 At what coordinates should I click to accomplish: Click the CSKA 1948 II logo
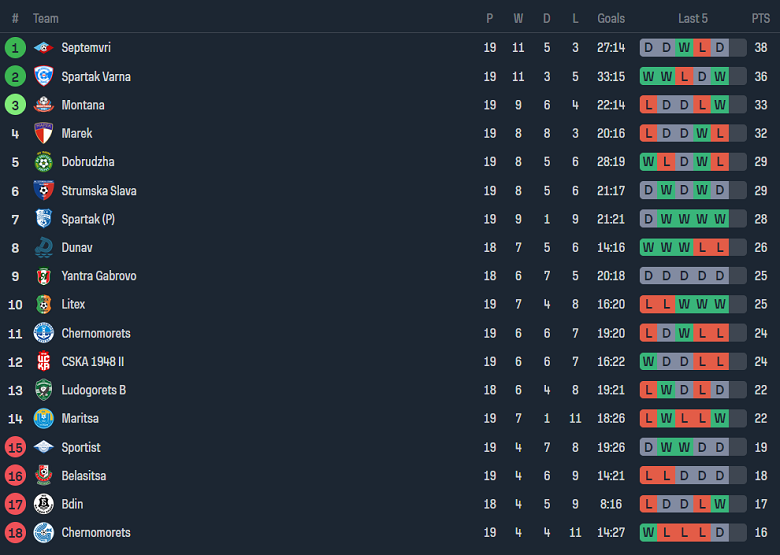pyautogui.click(x=43, y=361)
